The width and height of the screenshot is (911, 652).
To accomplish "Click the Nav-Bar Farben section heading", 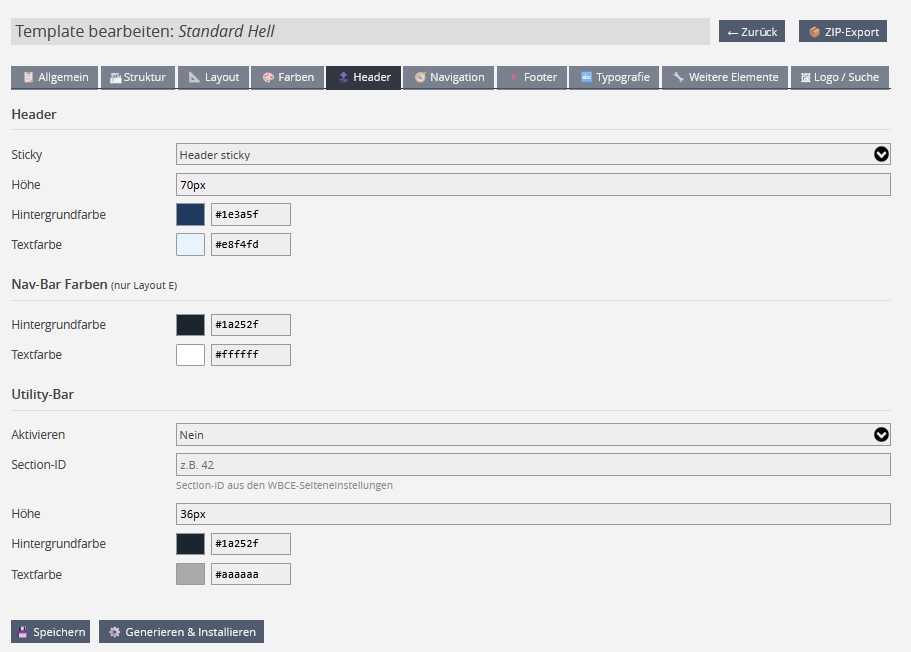I will [94, 285].
